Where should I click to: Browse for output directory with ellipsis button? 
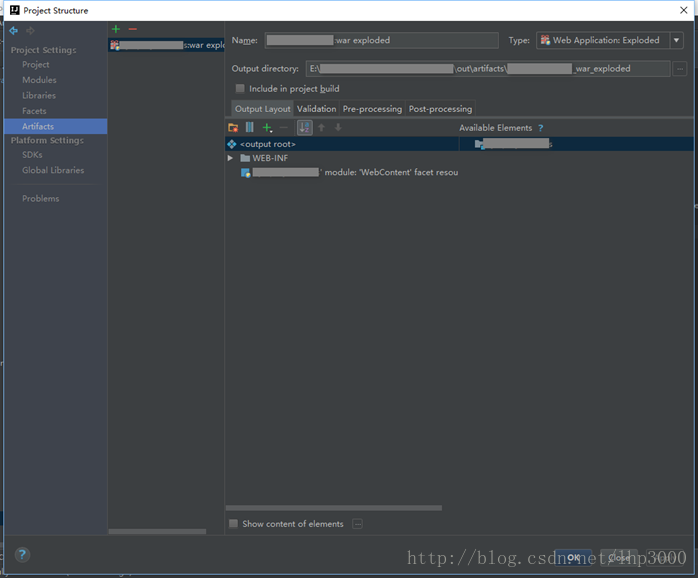[x=680, y=69]
